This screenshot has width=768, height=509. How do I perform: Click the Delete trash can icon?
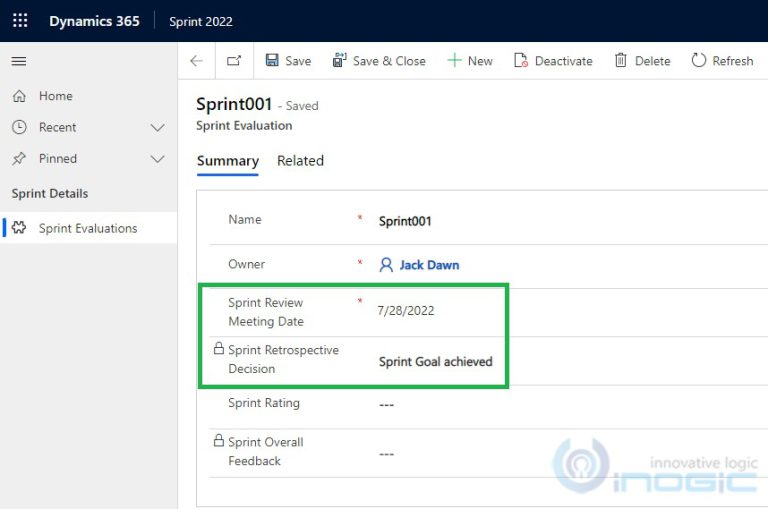[x=621, y=61]
